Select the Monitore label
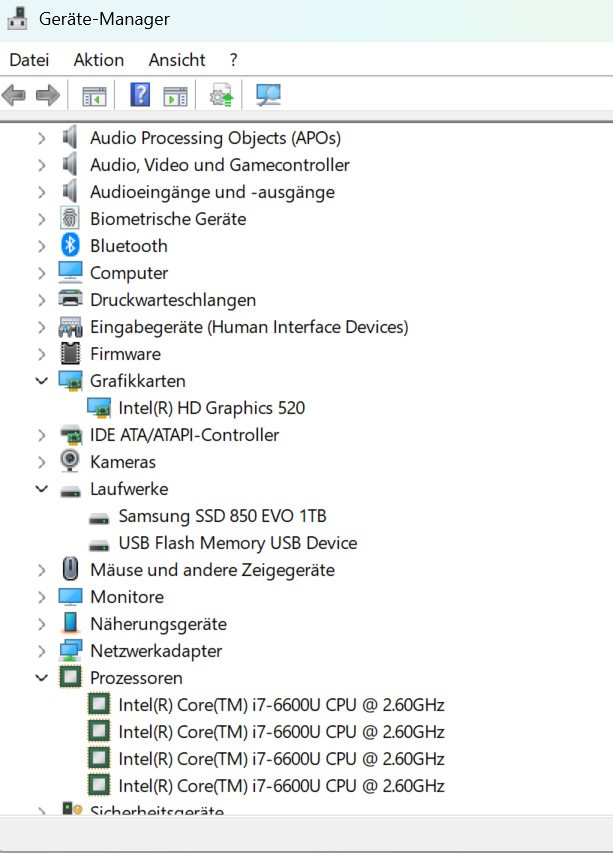Image resolution: width=613 pixels, height=853 pixels. click(x=127, y=597)
